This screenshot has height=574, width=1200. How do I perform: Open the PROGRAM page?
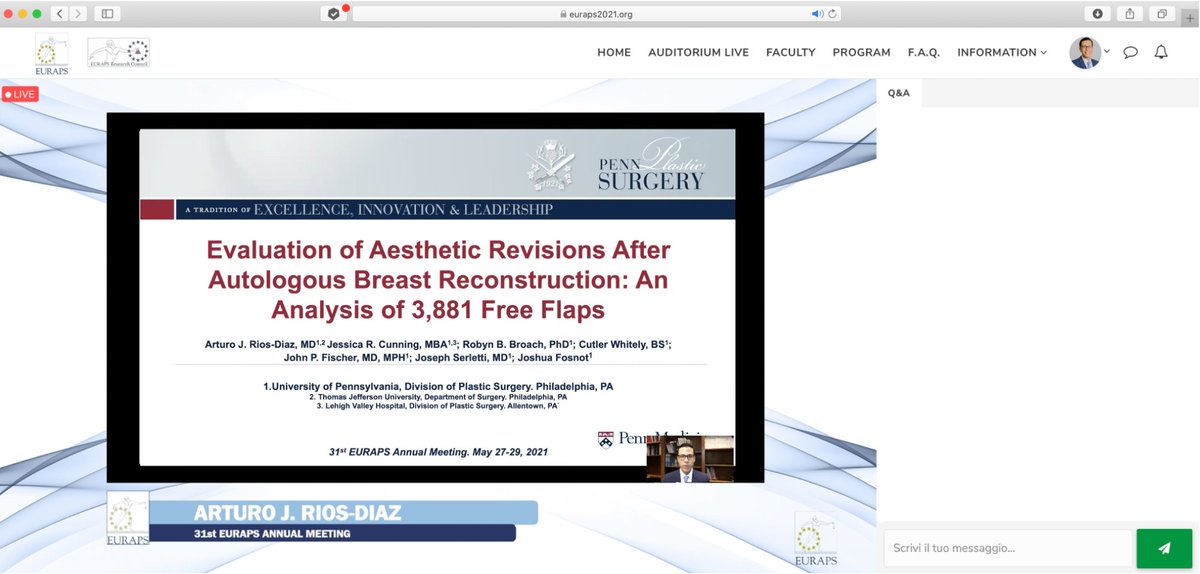(861, 53)
